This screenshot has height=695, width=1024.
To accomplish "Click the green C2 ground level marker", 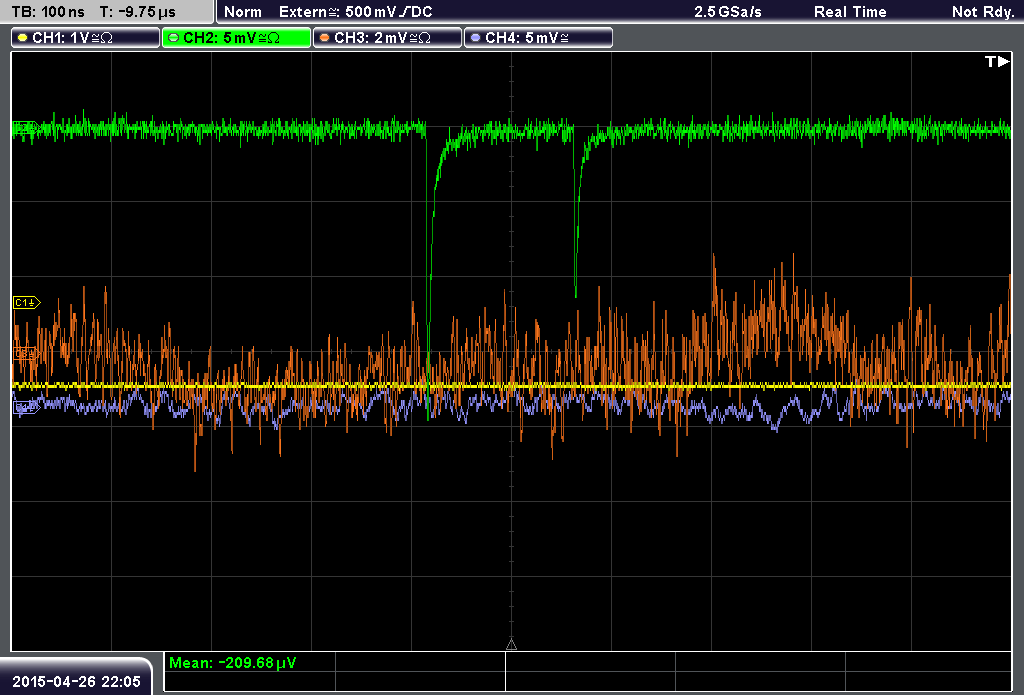I will (27, 127).
